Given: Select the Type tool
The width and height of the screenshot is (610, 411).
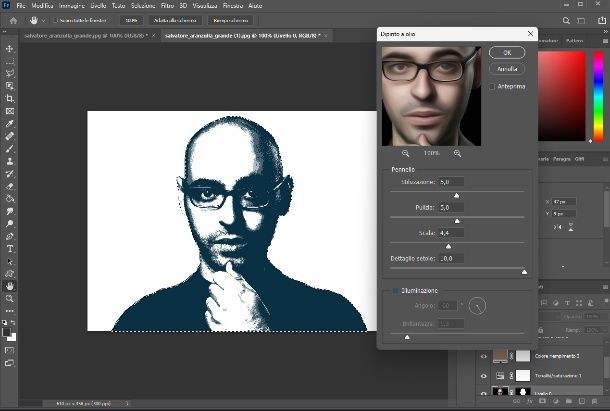Looking at the screenshot, I should pos(10,248).
